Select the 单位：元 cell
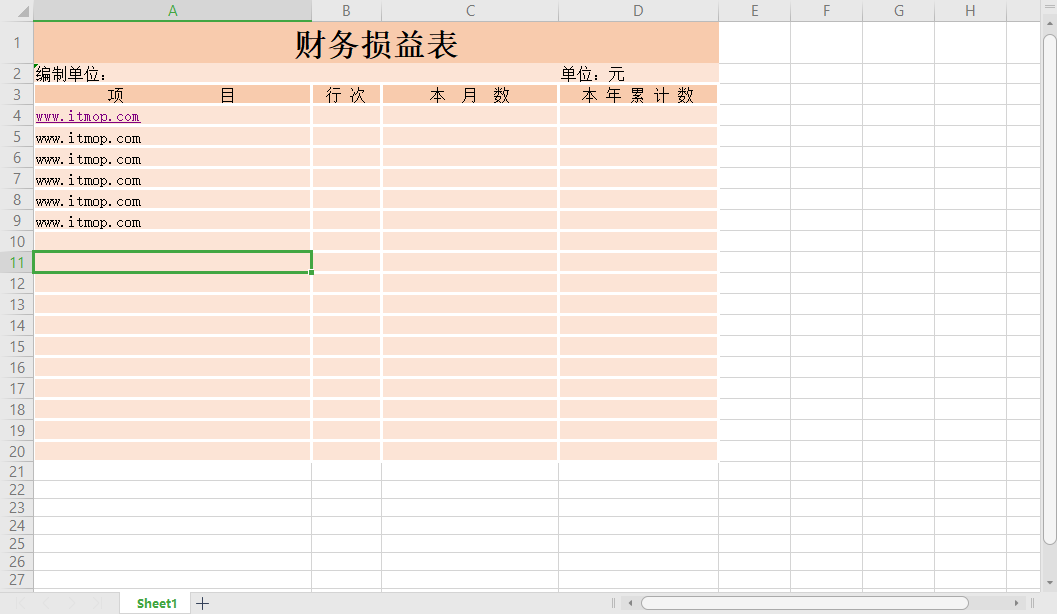This screenshot has height=614, width=1057. pos(591,73)
